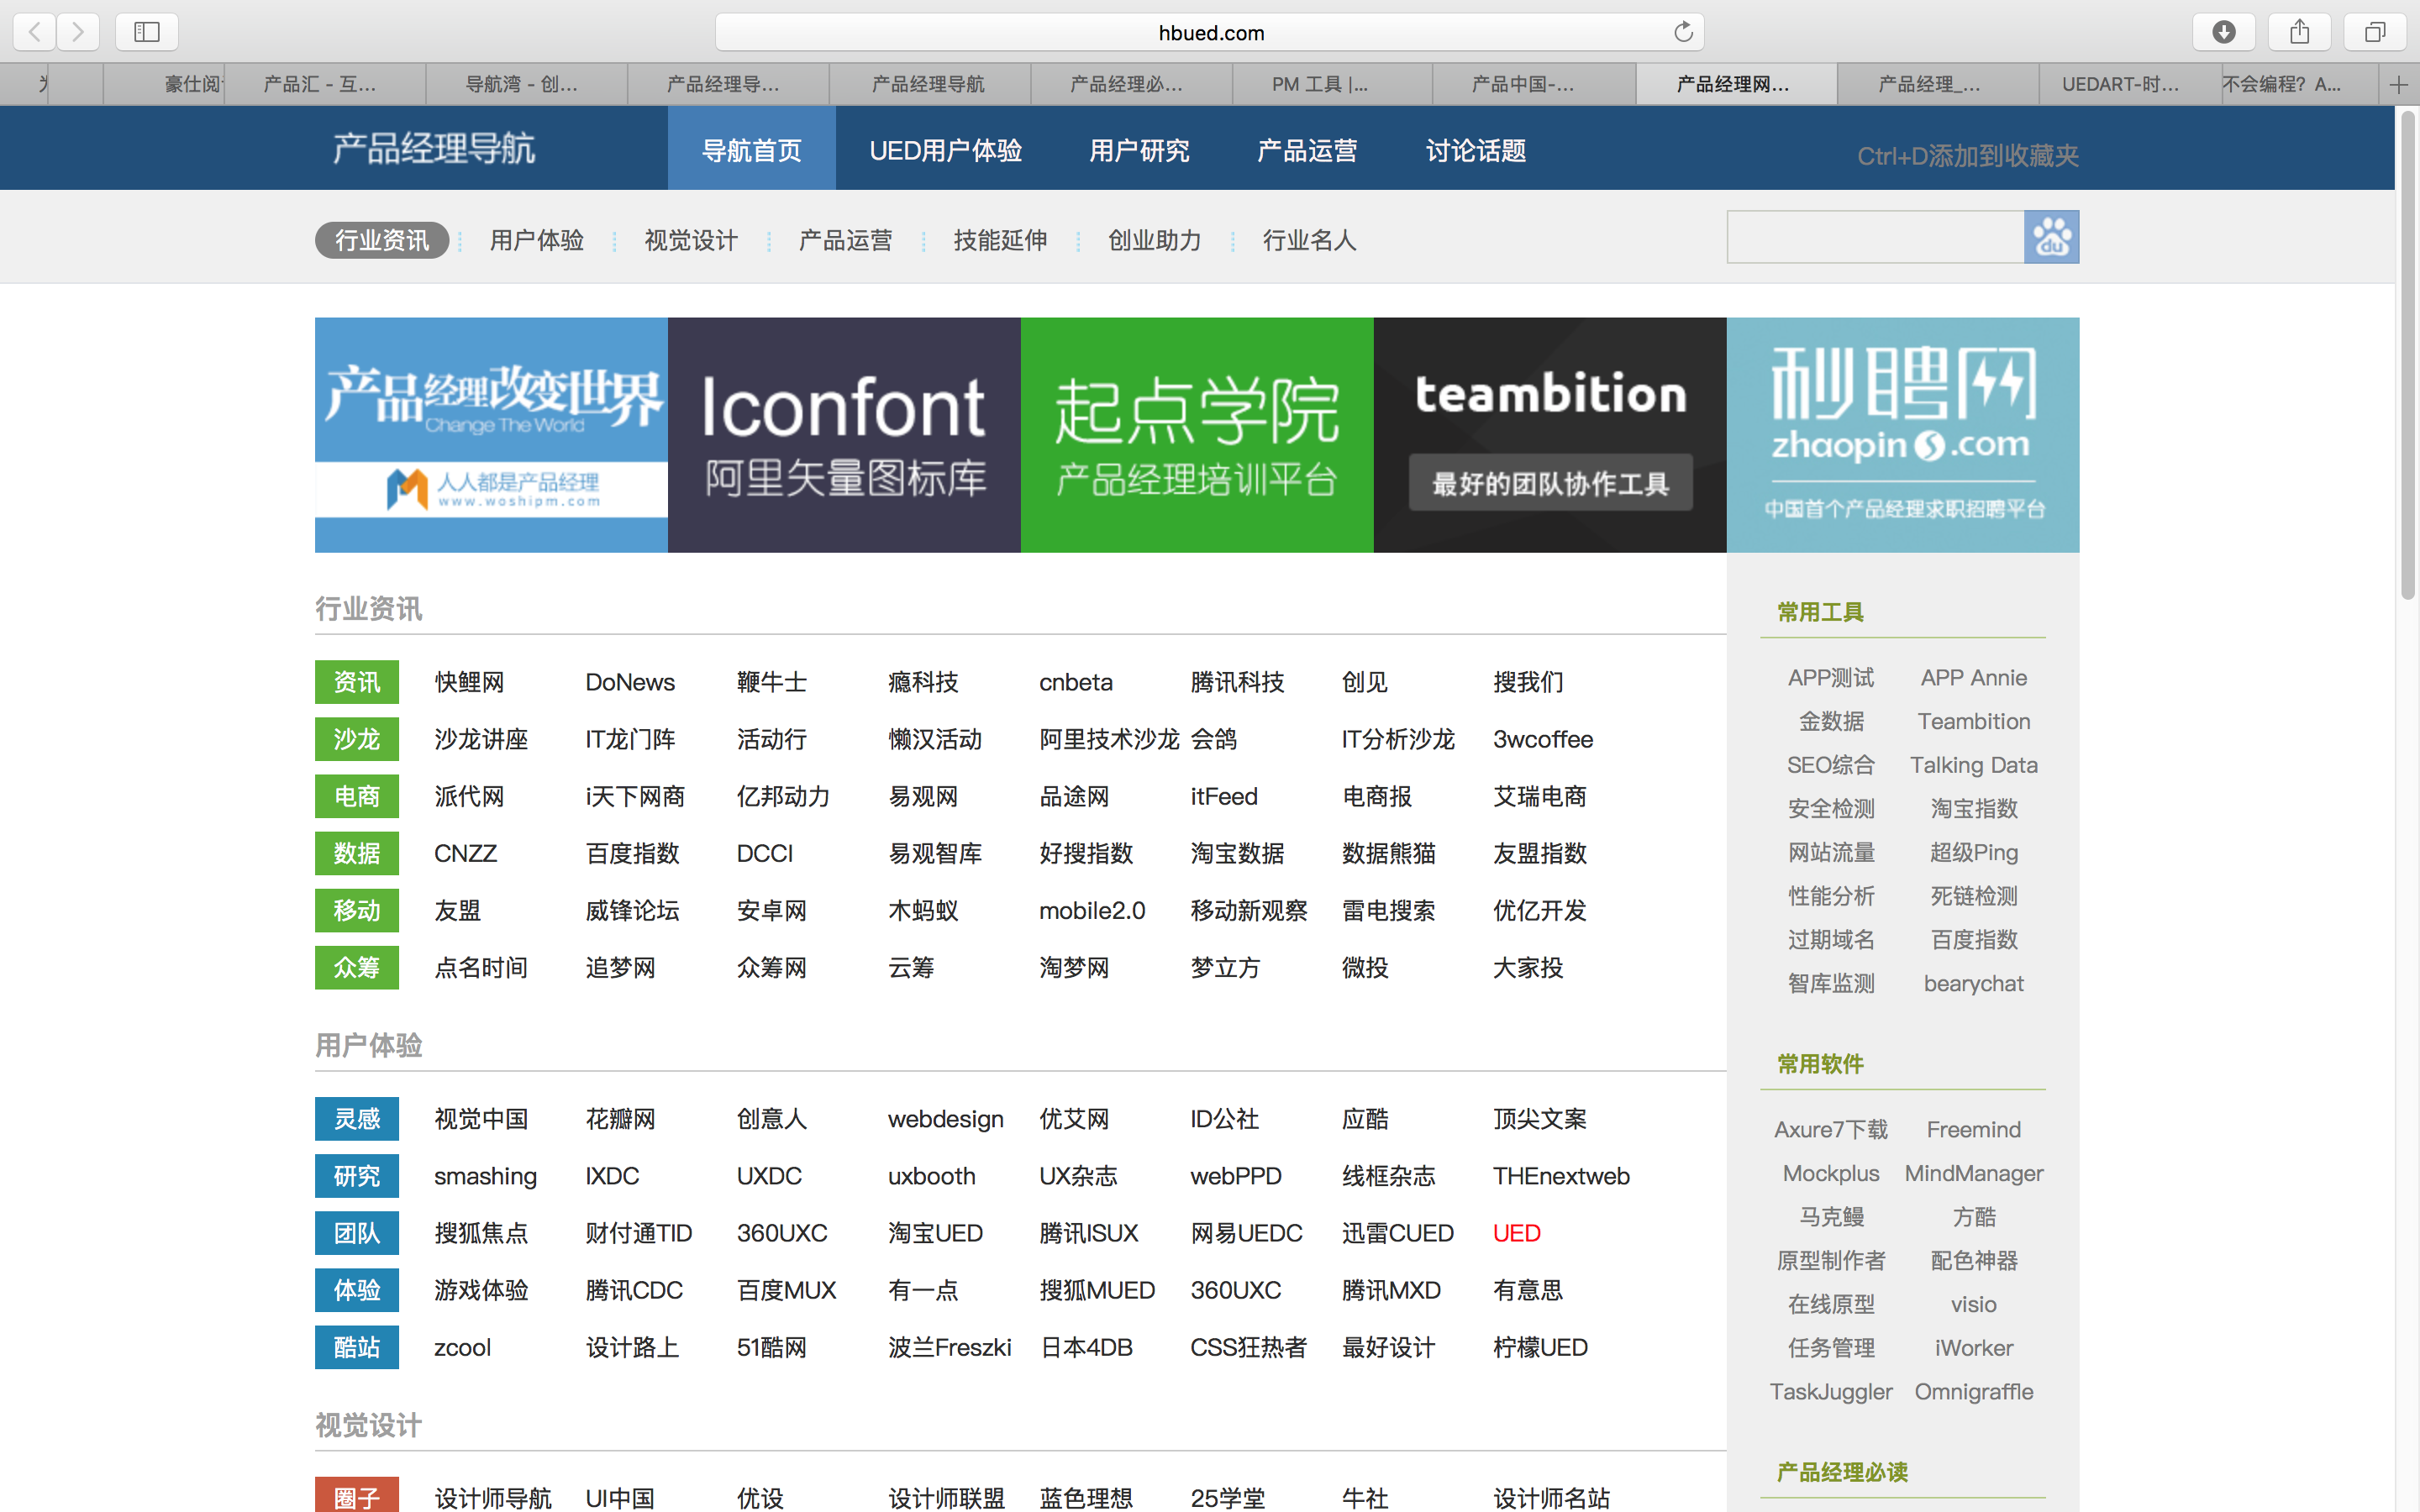Screen dimensions: 2420x1512
Task: Open the Iconfont 阿里矢量图标库 banner
Action: 844,435
